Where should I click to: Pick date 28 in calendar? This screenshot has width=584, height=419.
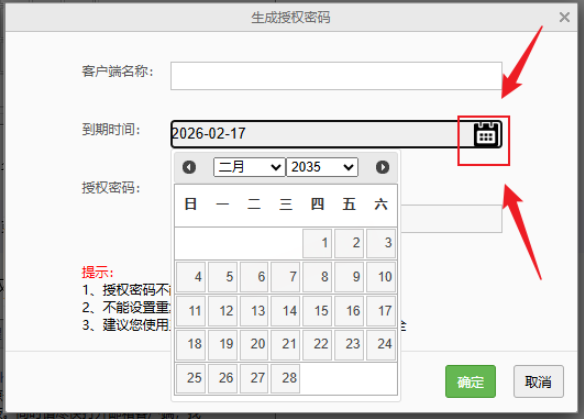coord(286,378)
